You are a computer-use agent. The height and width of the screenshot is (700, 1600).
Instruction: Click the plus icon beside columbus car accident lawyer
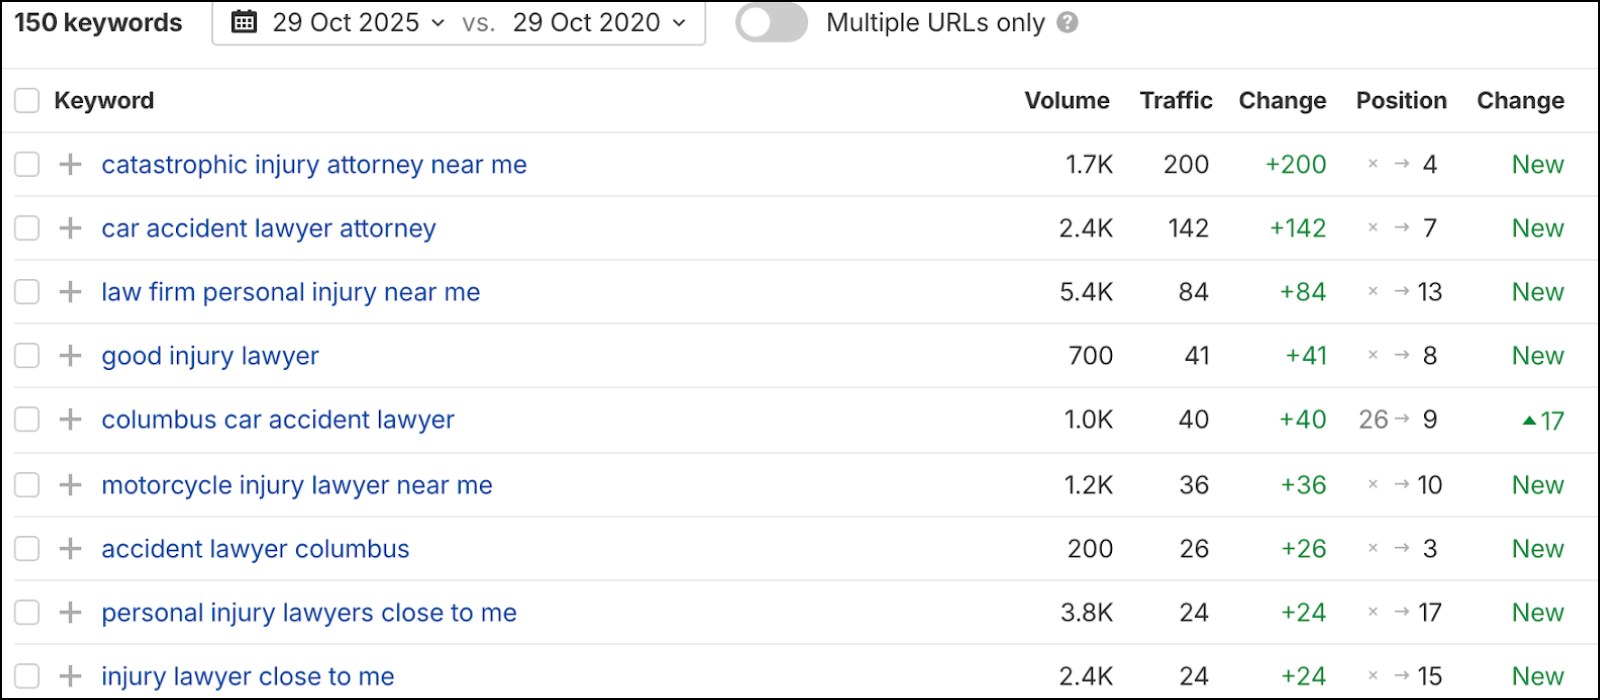(69, 419)
